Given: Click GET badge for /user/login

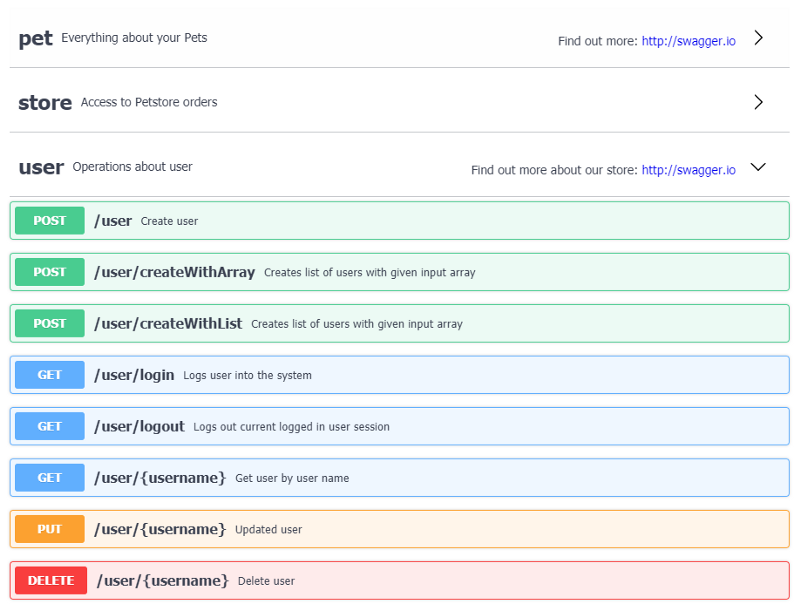Looking at the screenshot, I should [x=50, y=375].
